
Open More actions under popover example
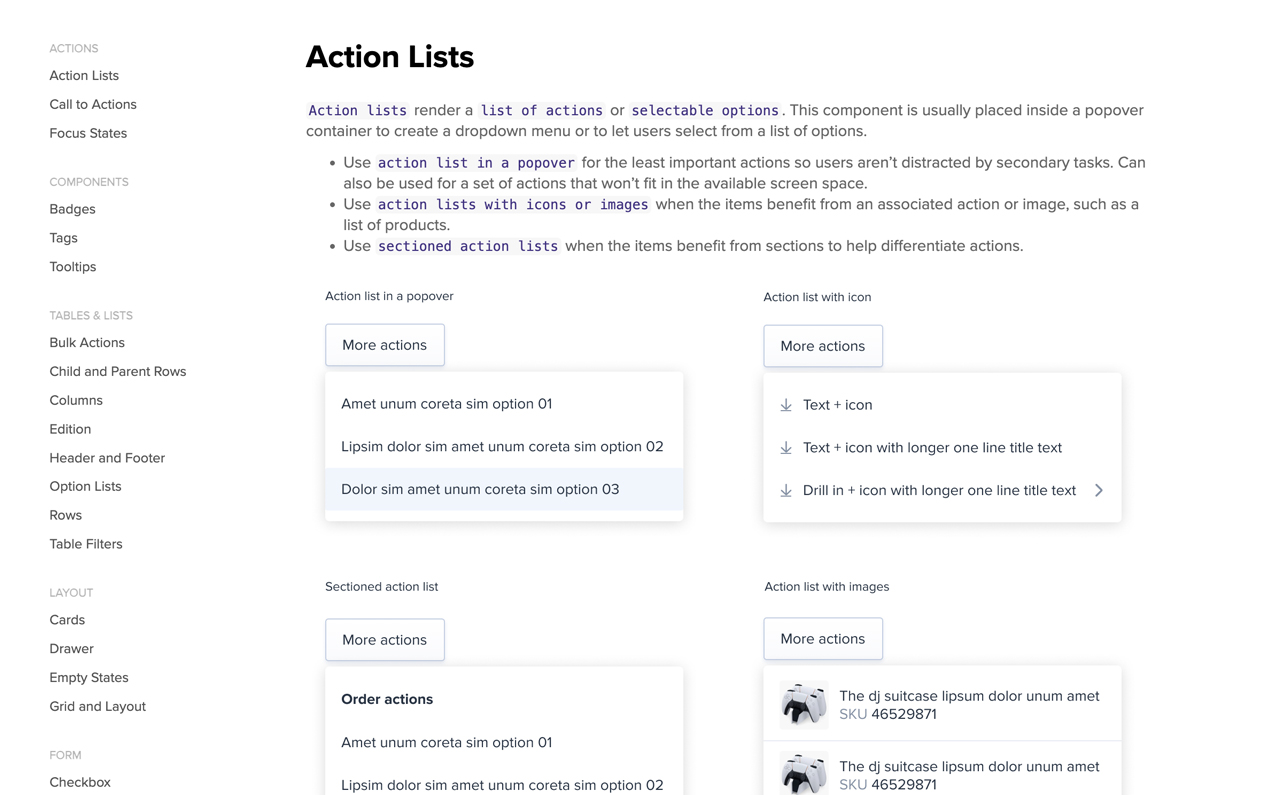point(384,345)
